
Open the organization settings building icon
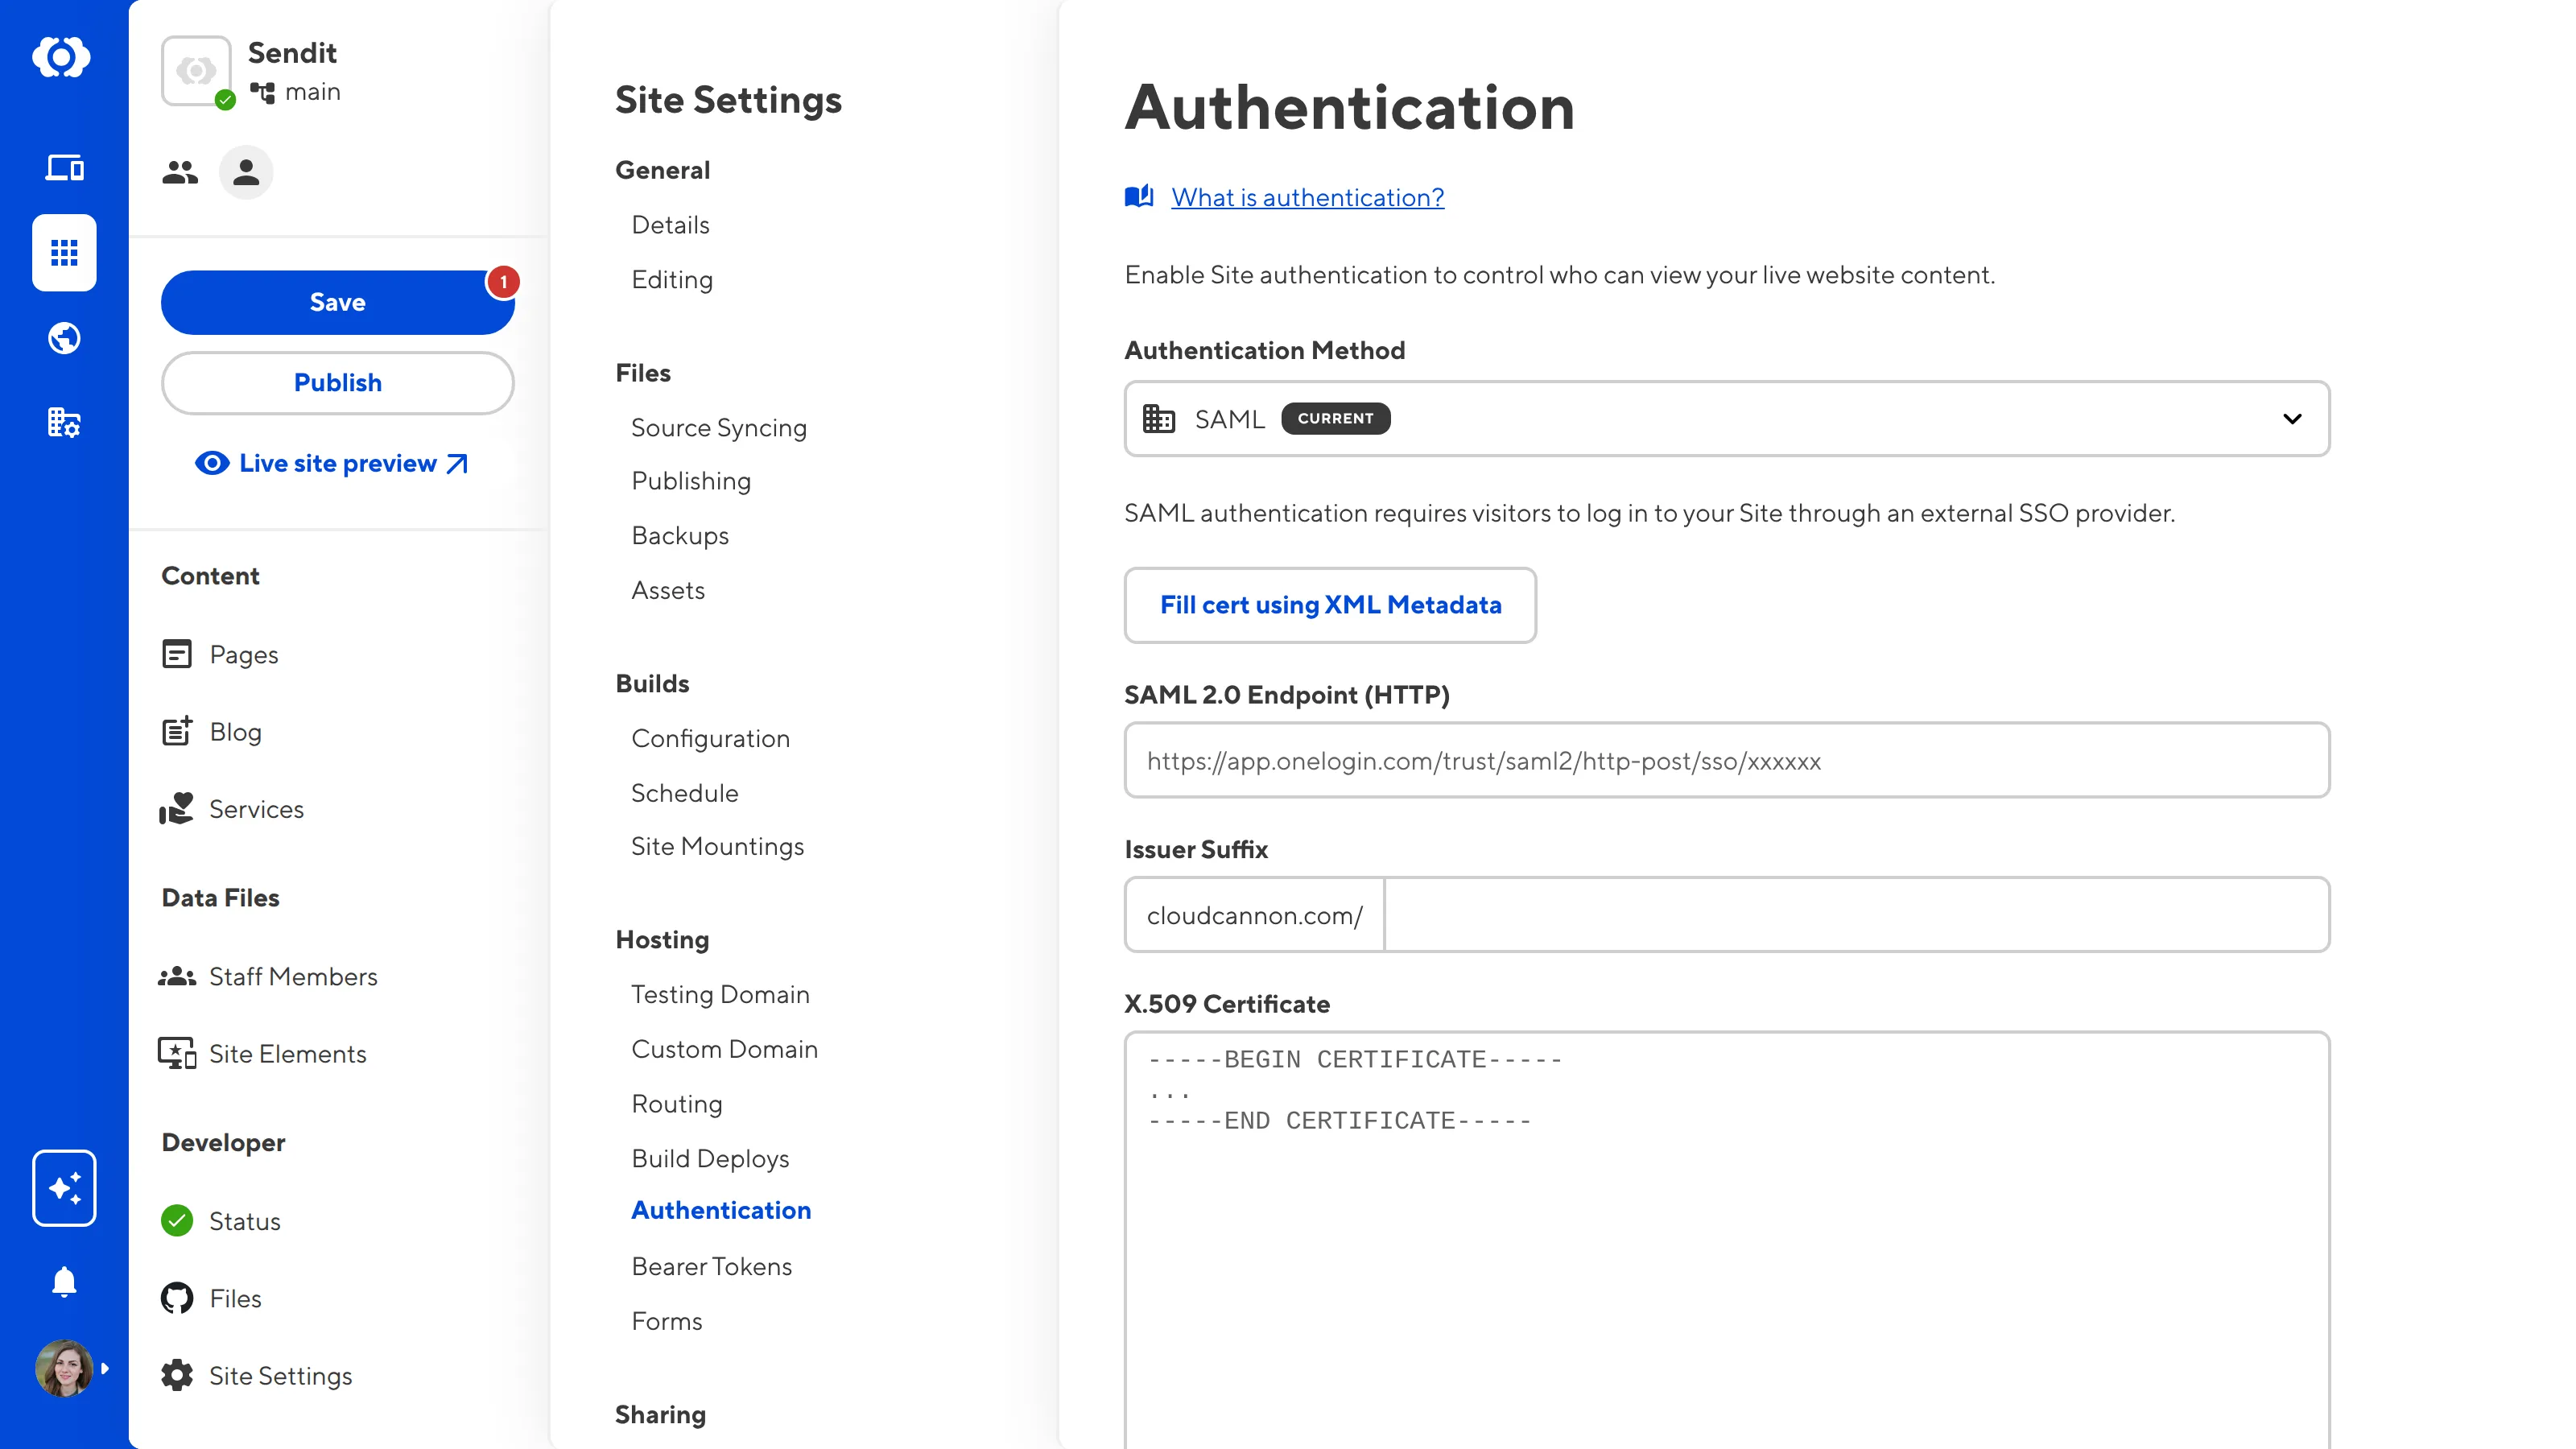point(64,423)
